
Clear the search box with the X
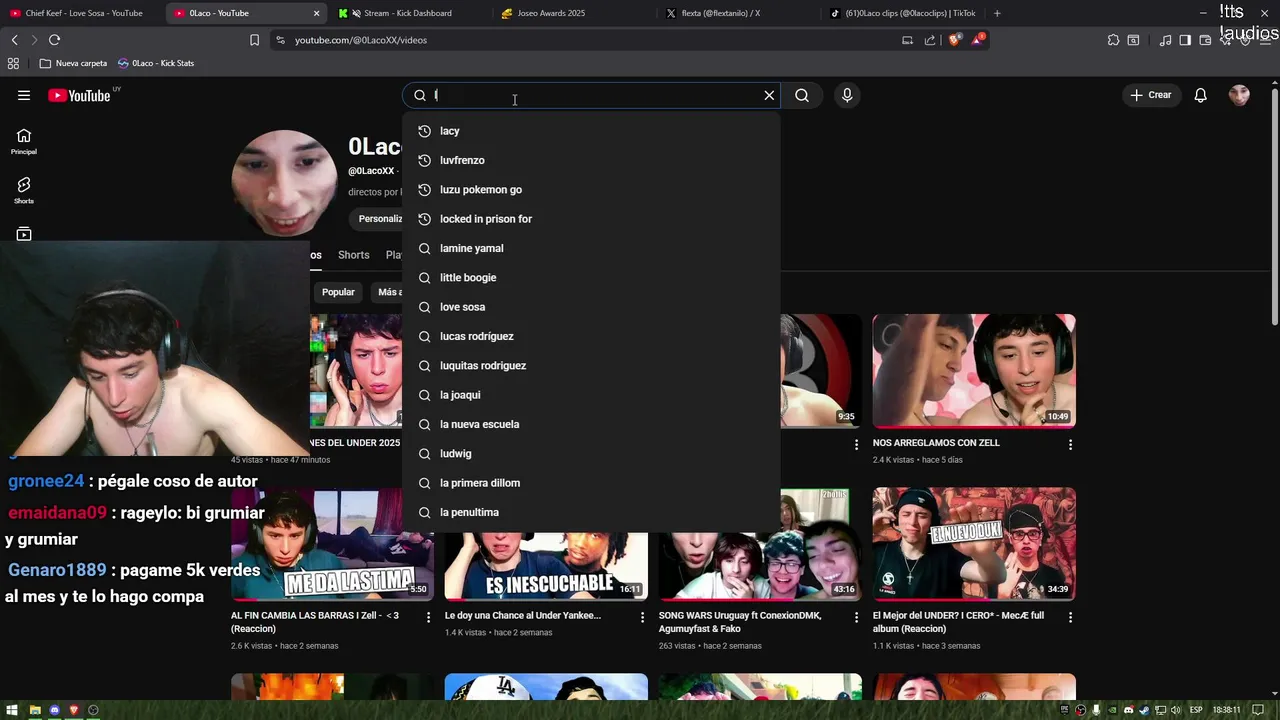point(769,95)
